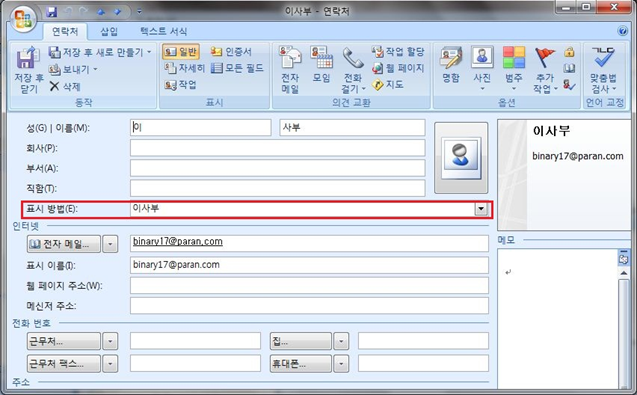Click the address book icon in 옵션
This screenshot has height=395, width=637.
(569, 68)
